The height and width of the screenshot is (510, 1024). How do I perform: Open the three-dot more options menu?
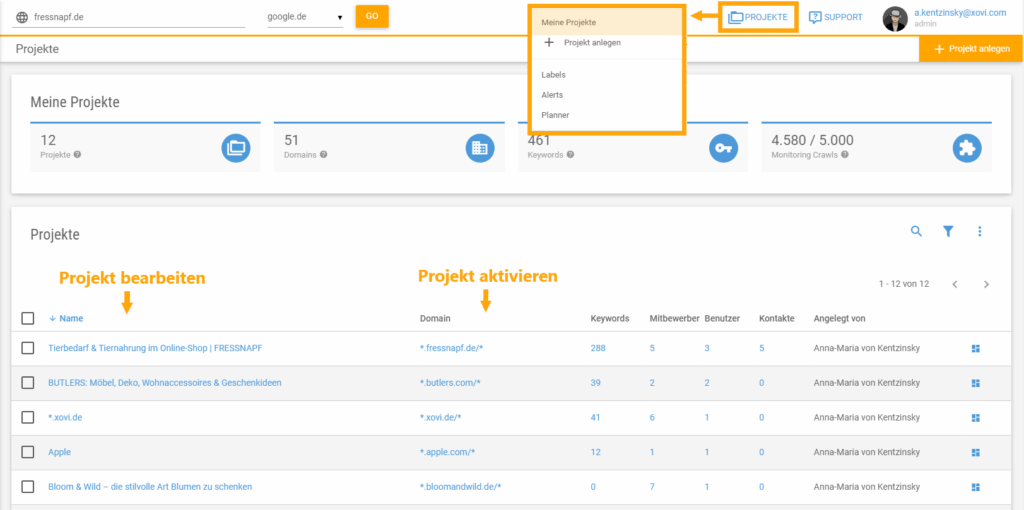click(x=980, y=231)
